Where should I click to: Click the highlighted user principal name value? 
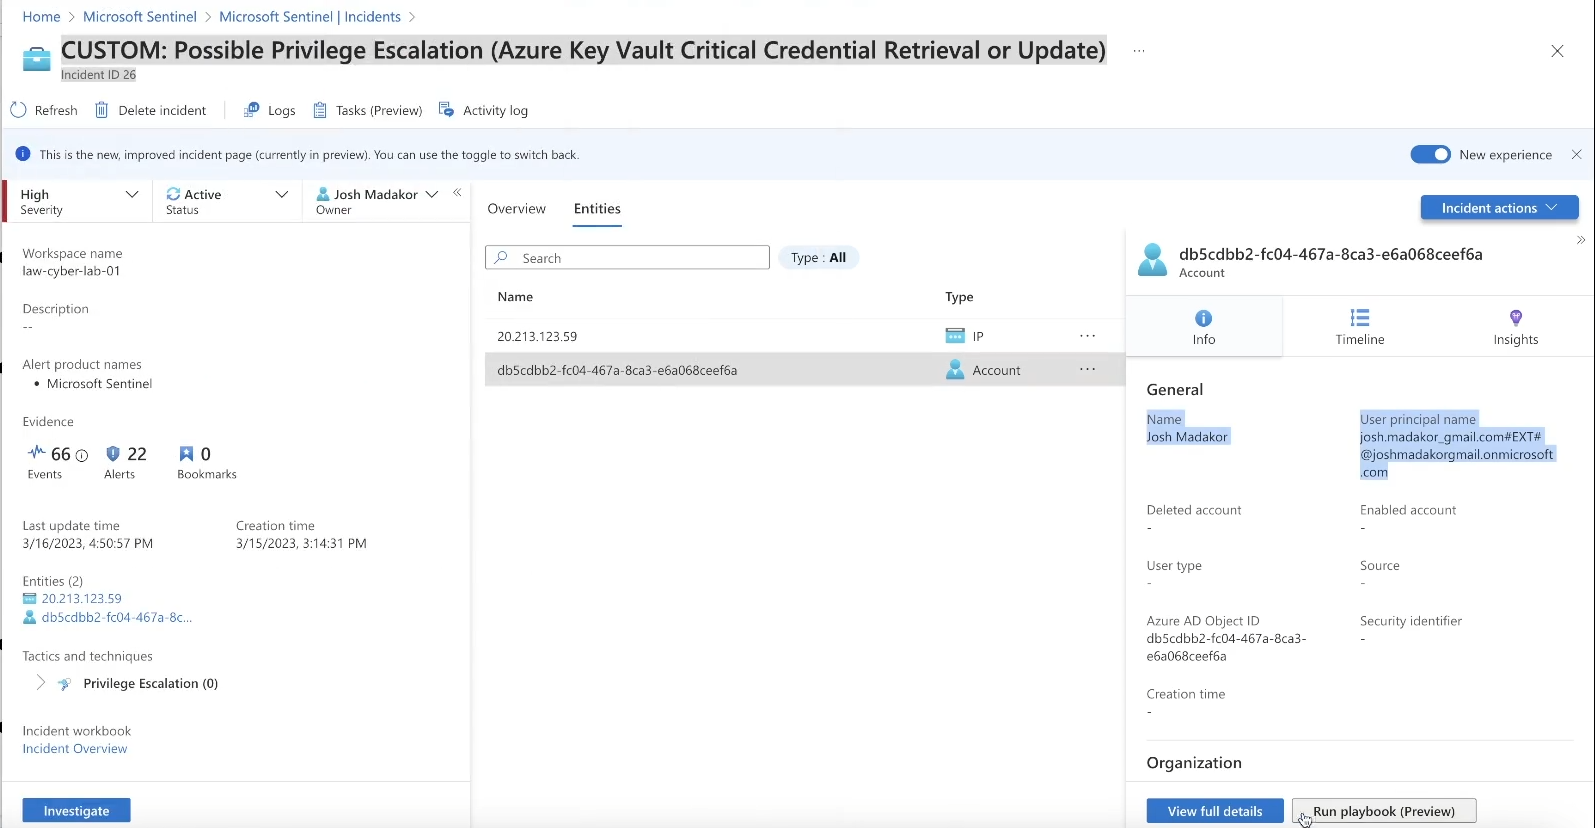1457,455
